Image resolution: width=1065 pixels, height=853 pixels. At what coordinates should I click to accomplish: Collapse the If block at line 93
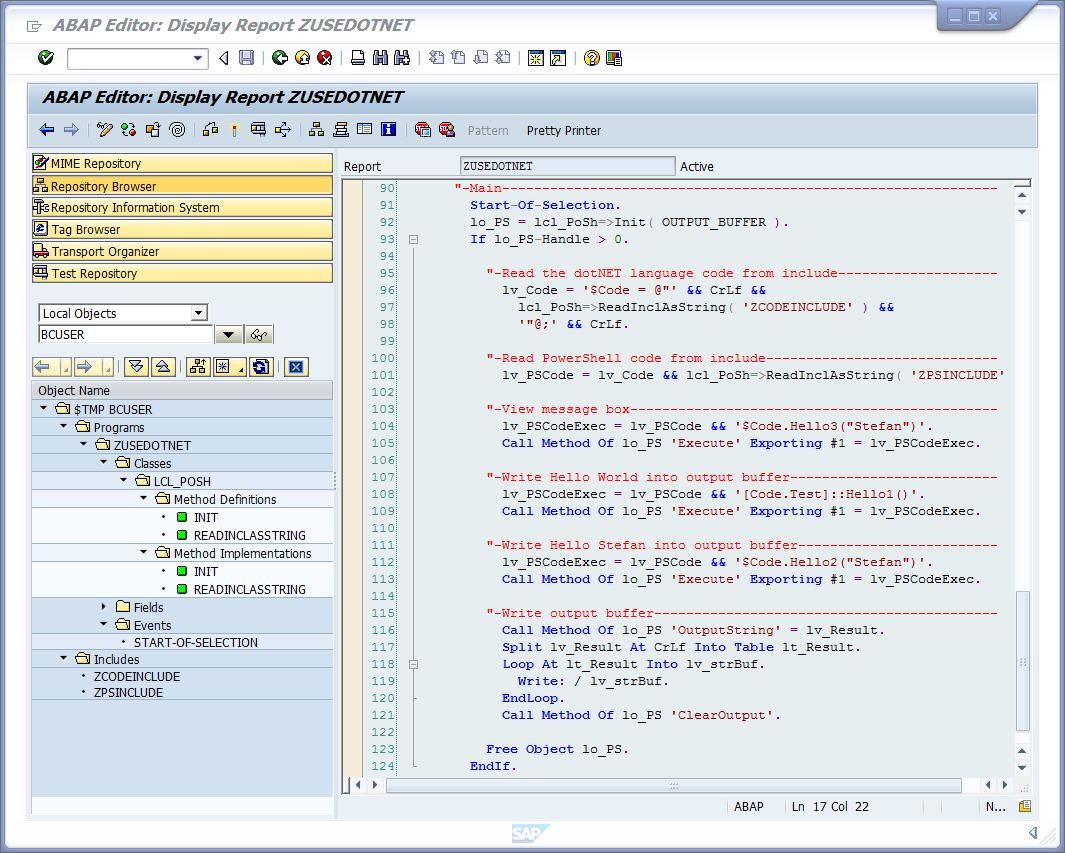coord(413,240)
